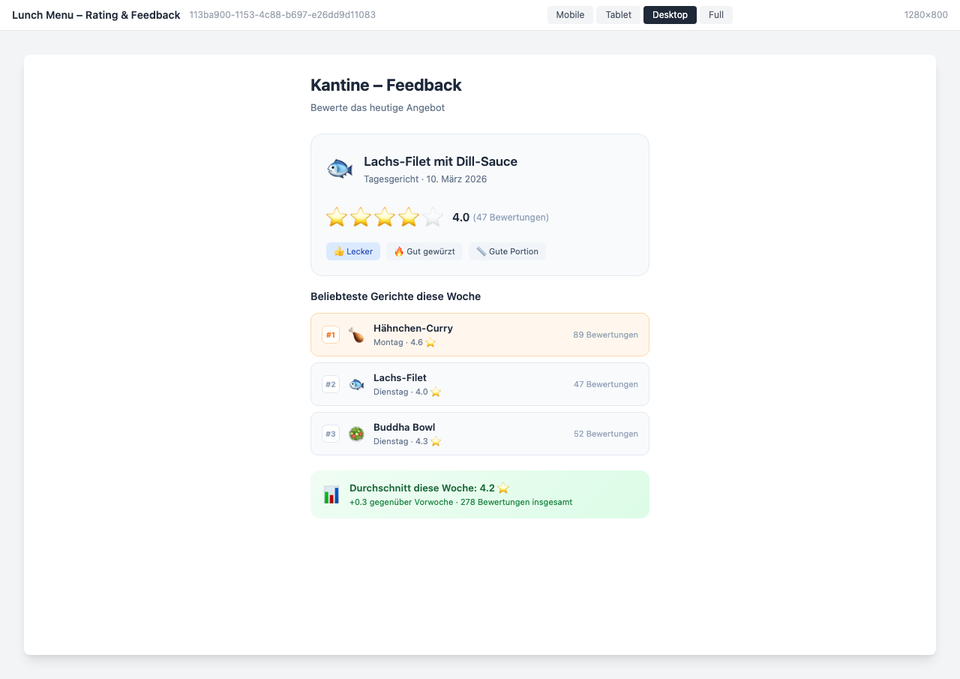
Task: Activate the Gute Portion tag
Action: pos(507,251)
